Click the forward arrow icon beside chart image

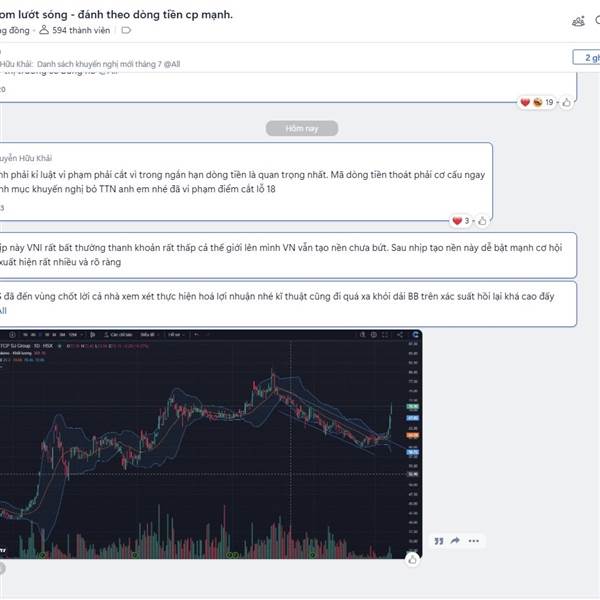pos(455,541)
